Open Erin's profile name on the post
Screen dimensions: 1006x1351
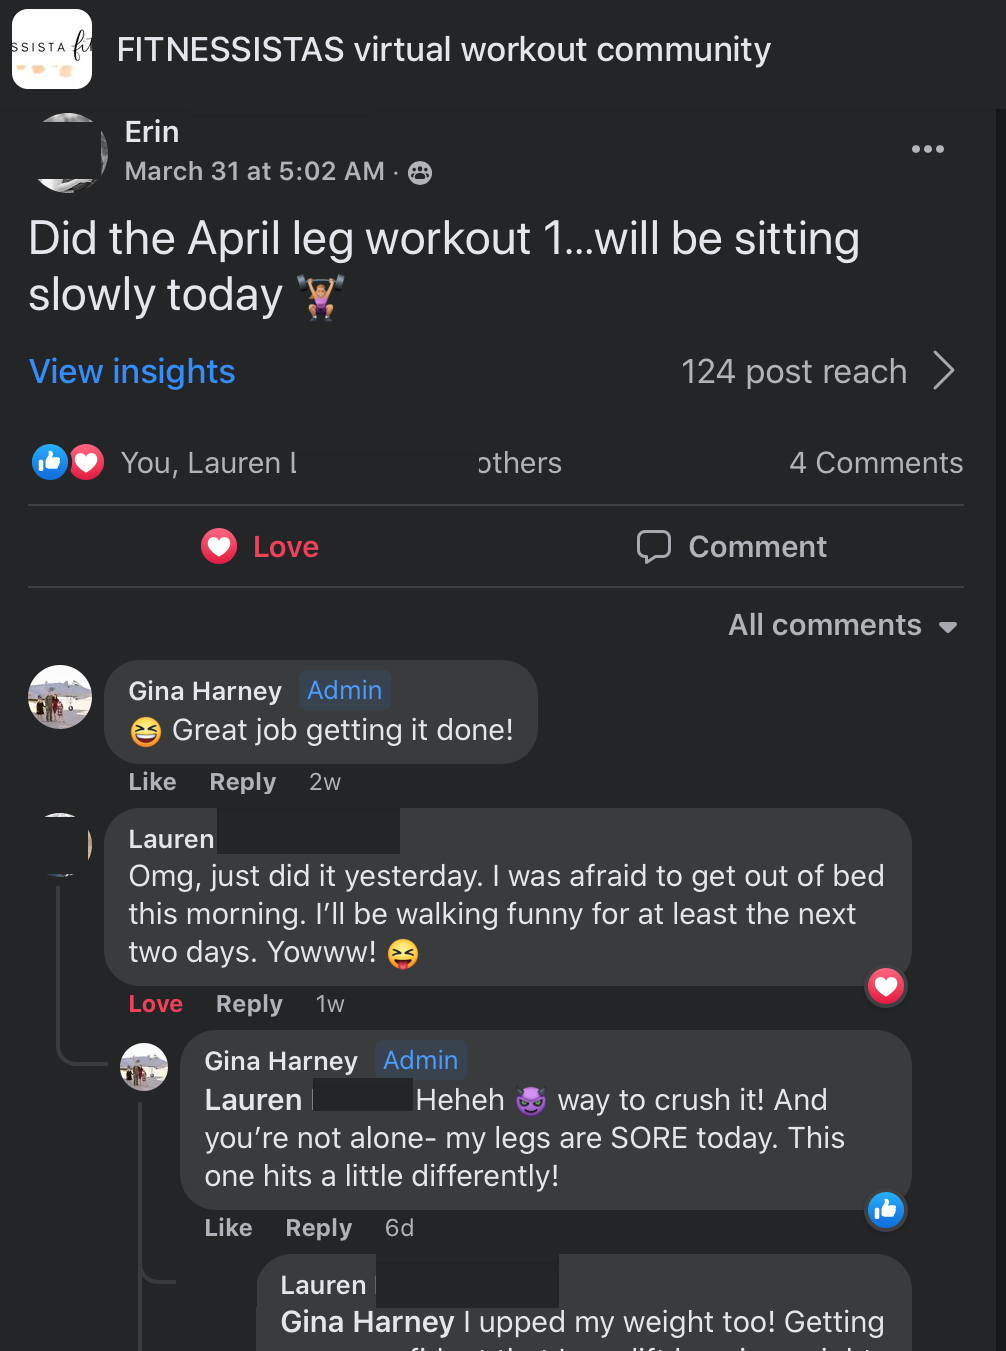[152, 132]
